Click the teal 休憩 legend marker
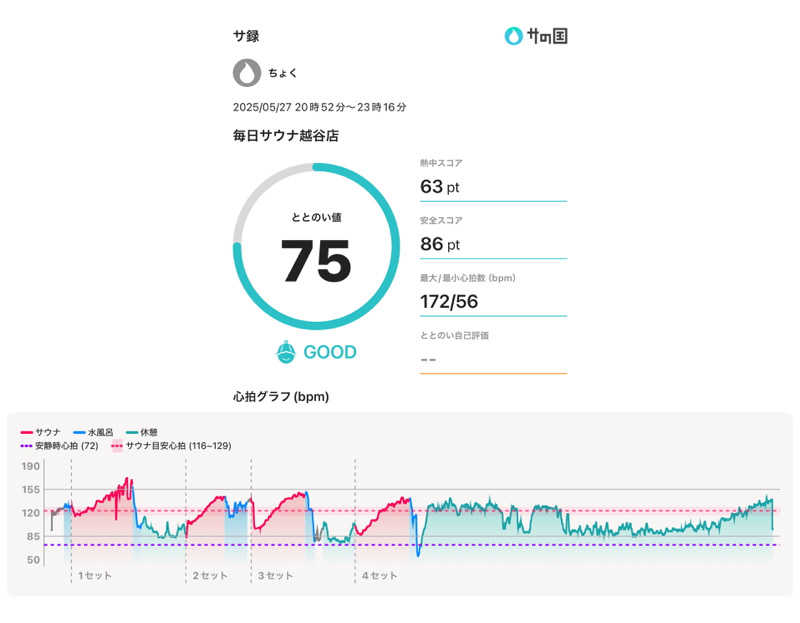 click(x=133, y=432)
